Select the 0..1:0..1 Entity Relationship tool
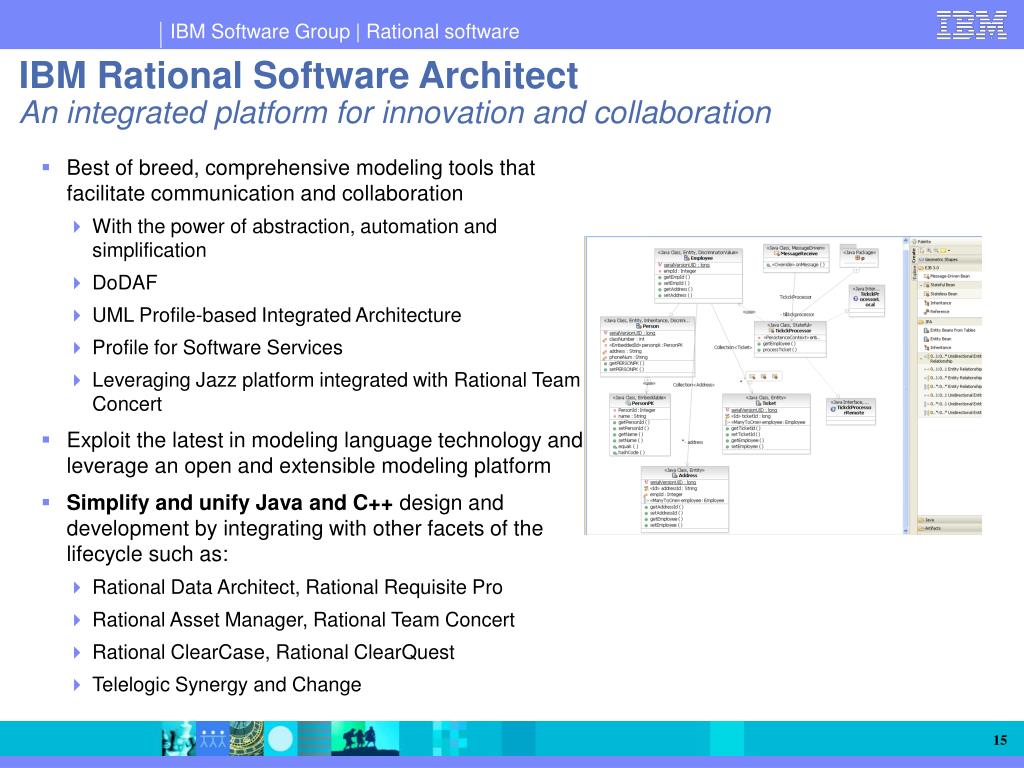Image resolution: width=1024 pixels, height=768 pixels. (953, 369)
